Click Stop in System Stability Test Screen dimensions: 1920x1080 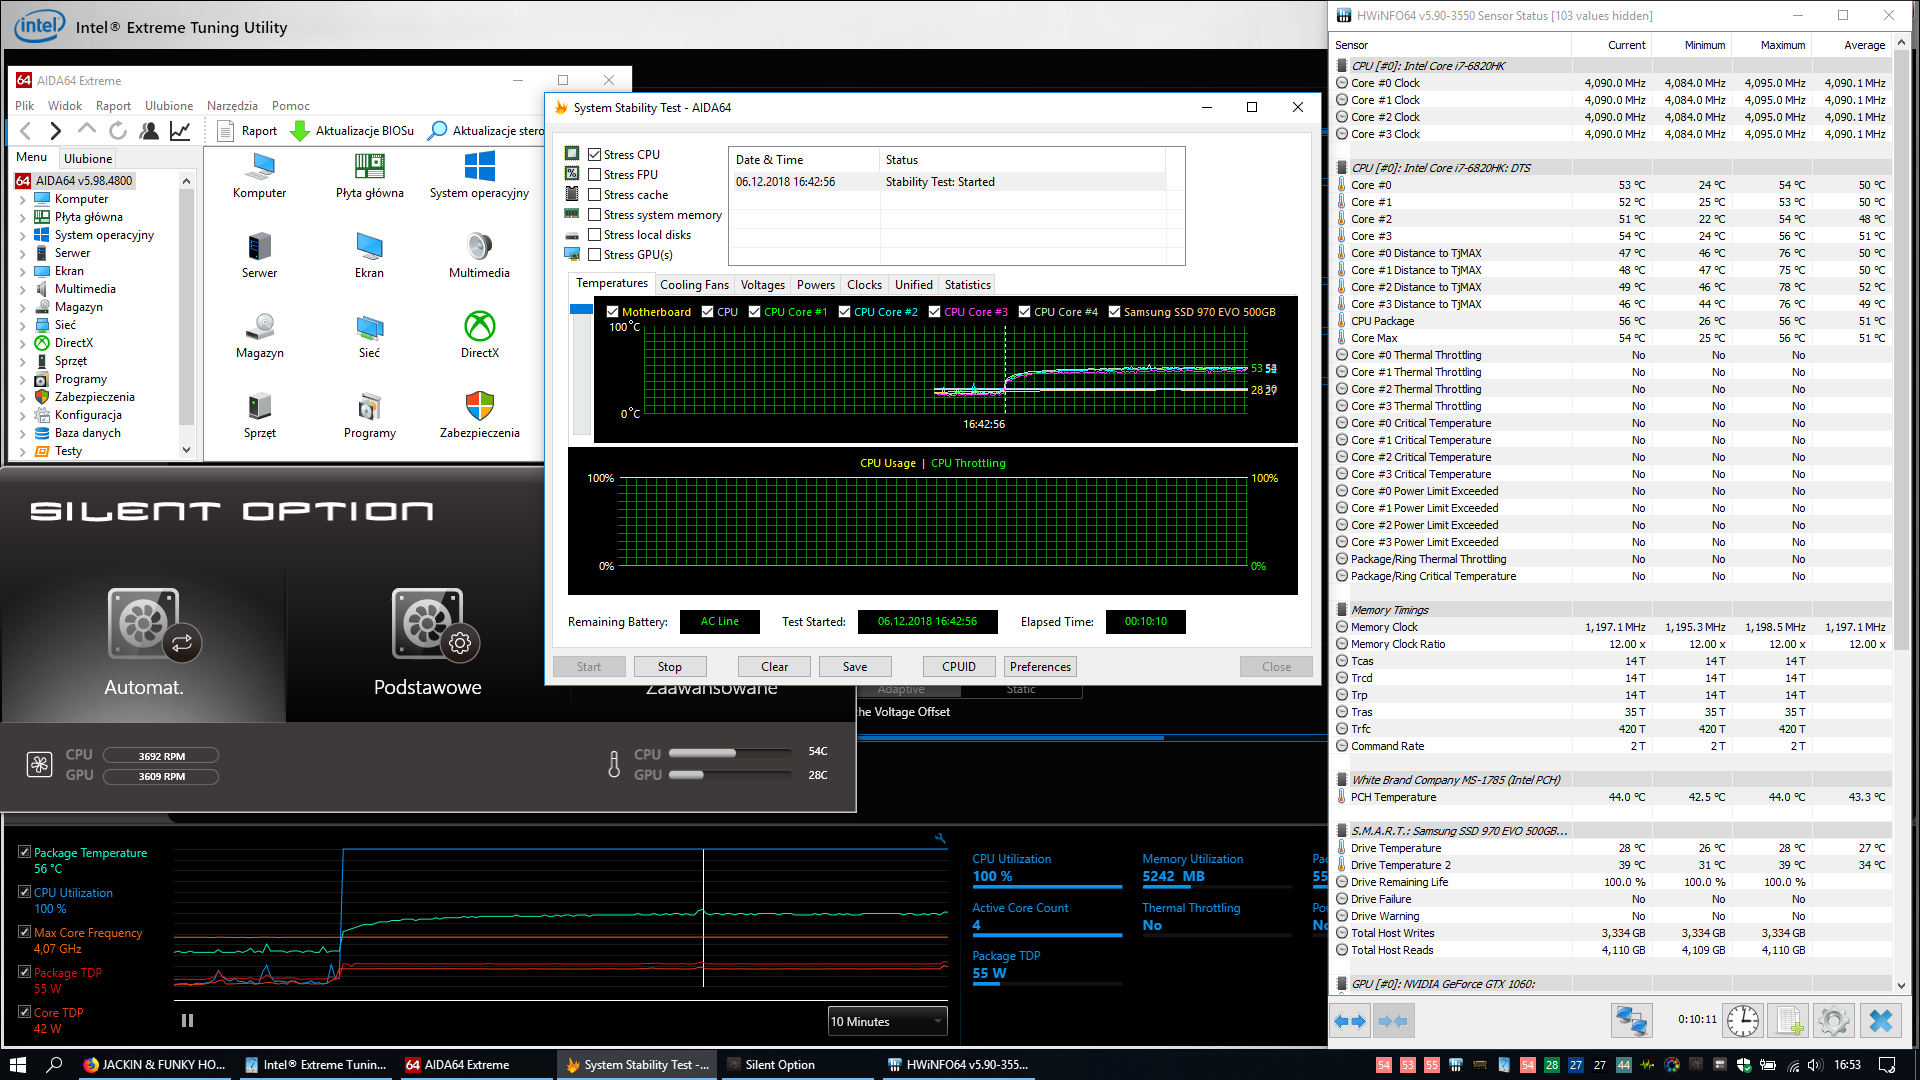[669, 667]
